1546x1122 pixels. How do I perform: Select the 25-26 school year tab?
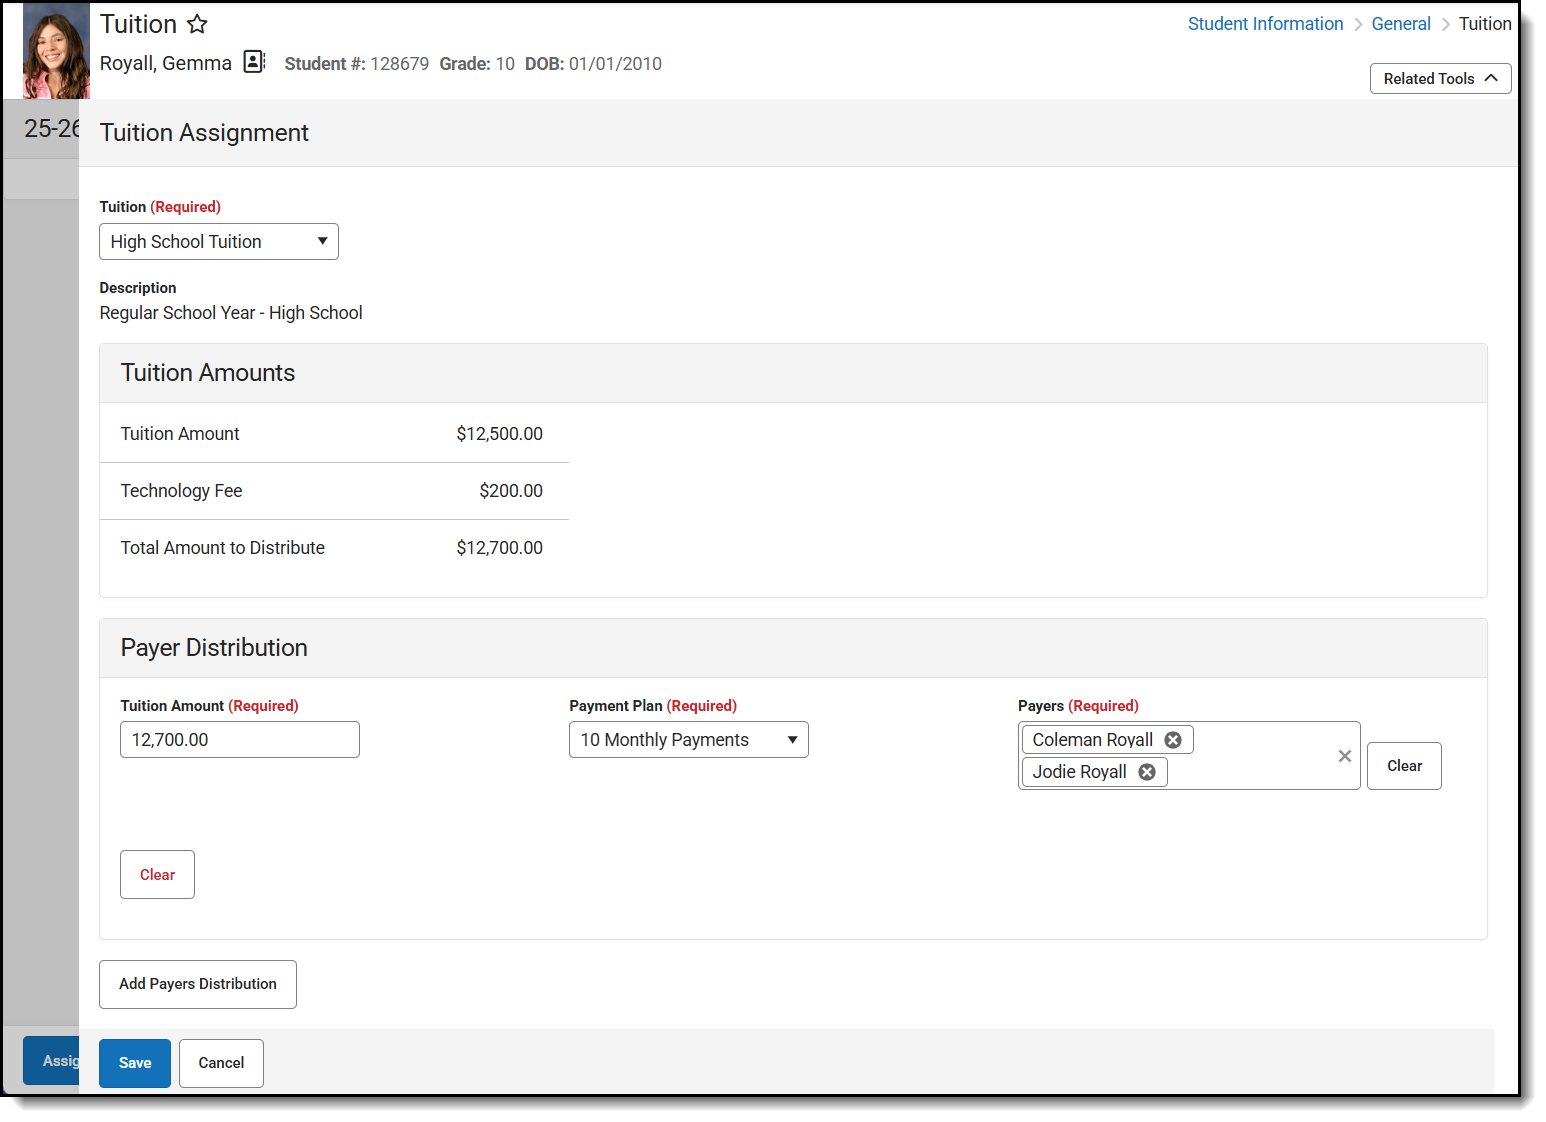point(45,128)
